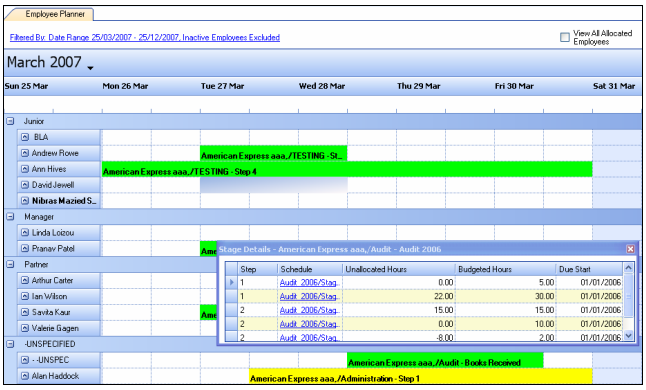Open Audit 2006 link for 10.00 budgeted hours
The image size is (646, 390).
click(309, 324)
